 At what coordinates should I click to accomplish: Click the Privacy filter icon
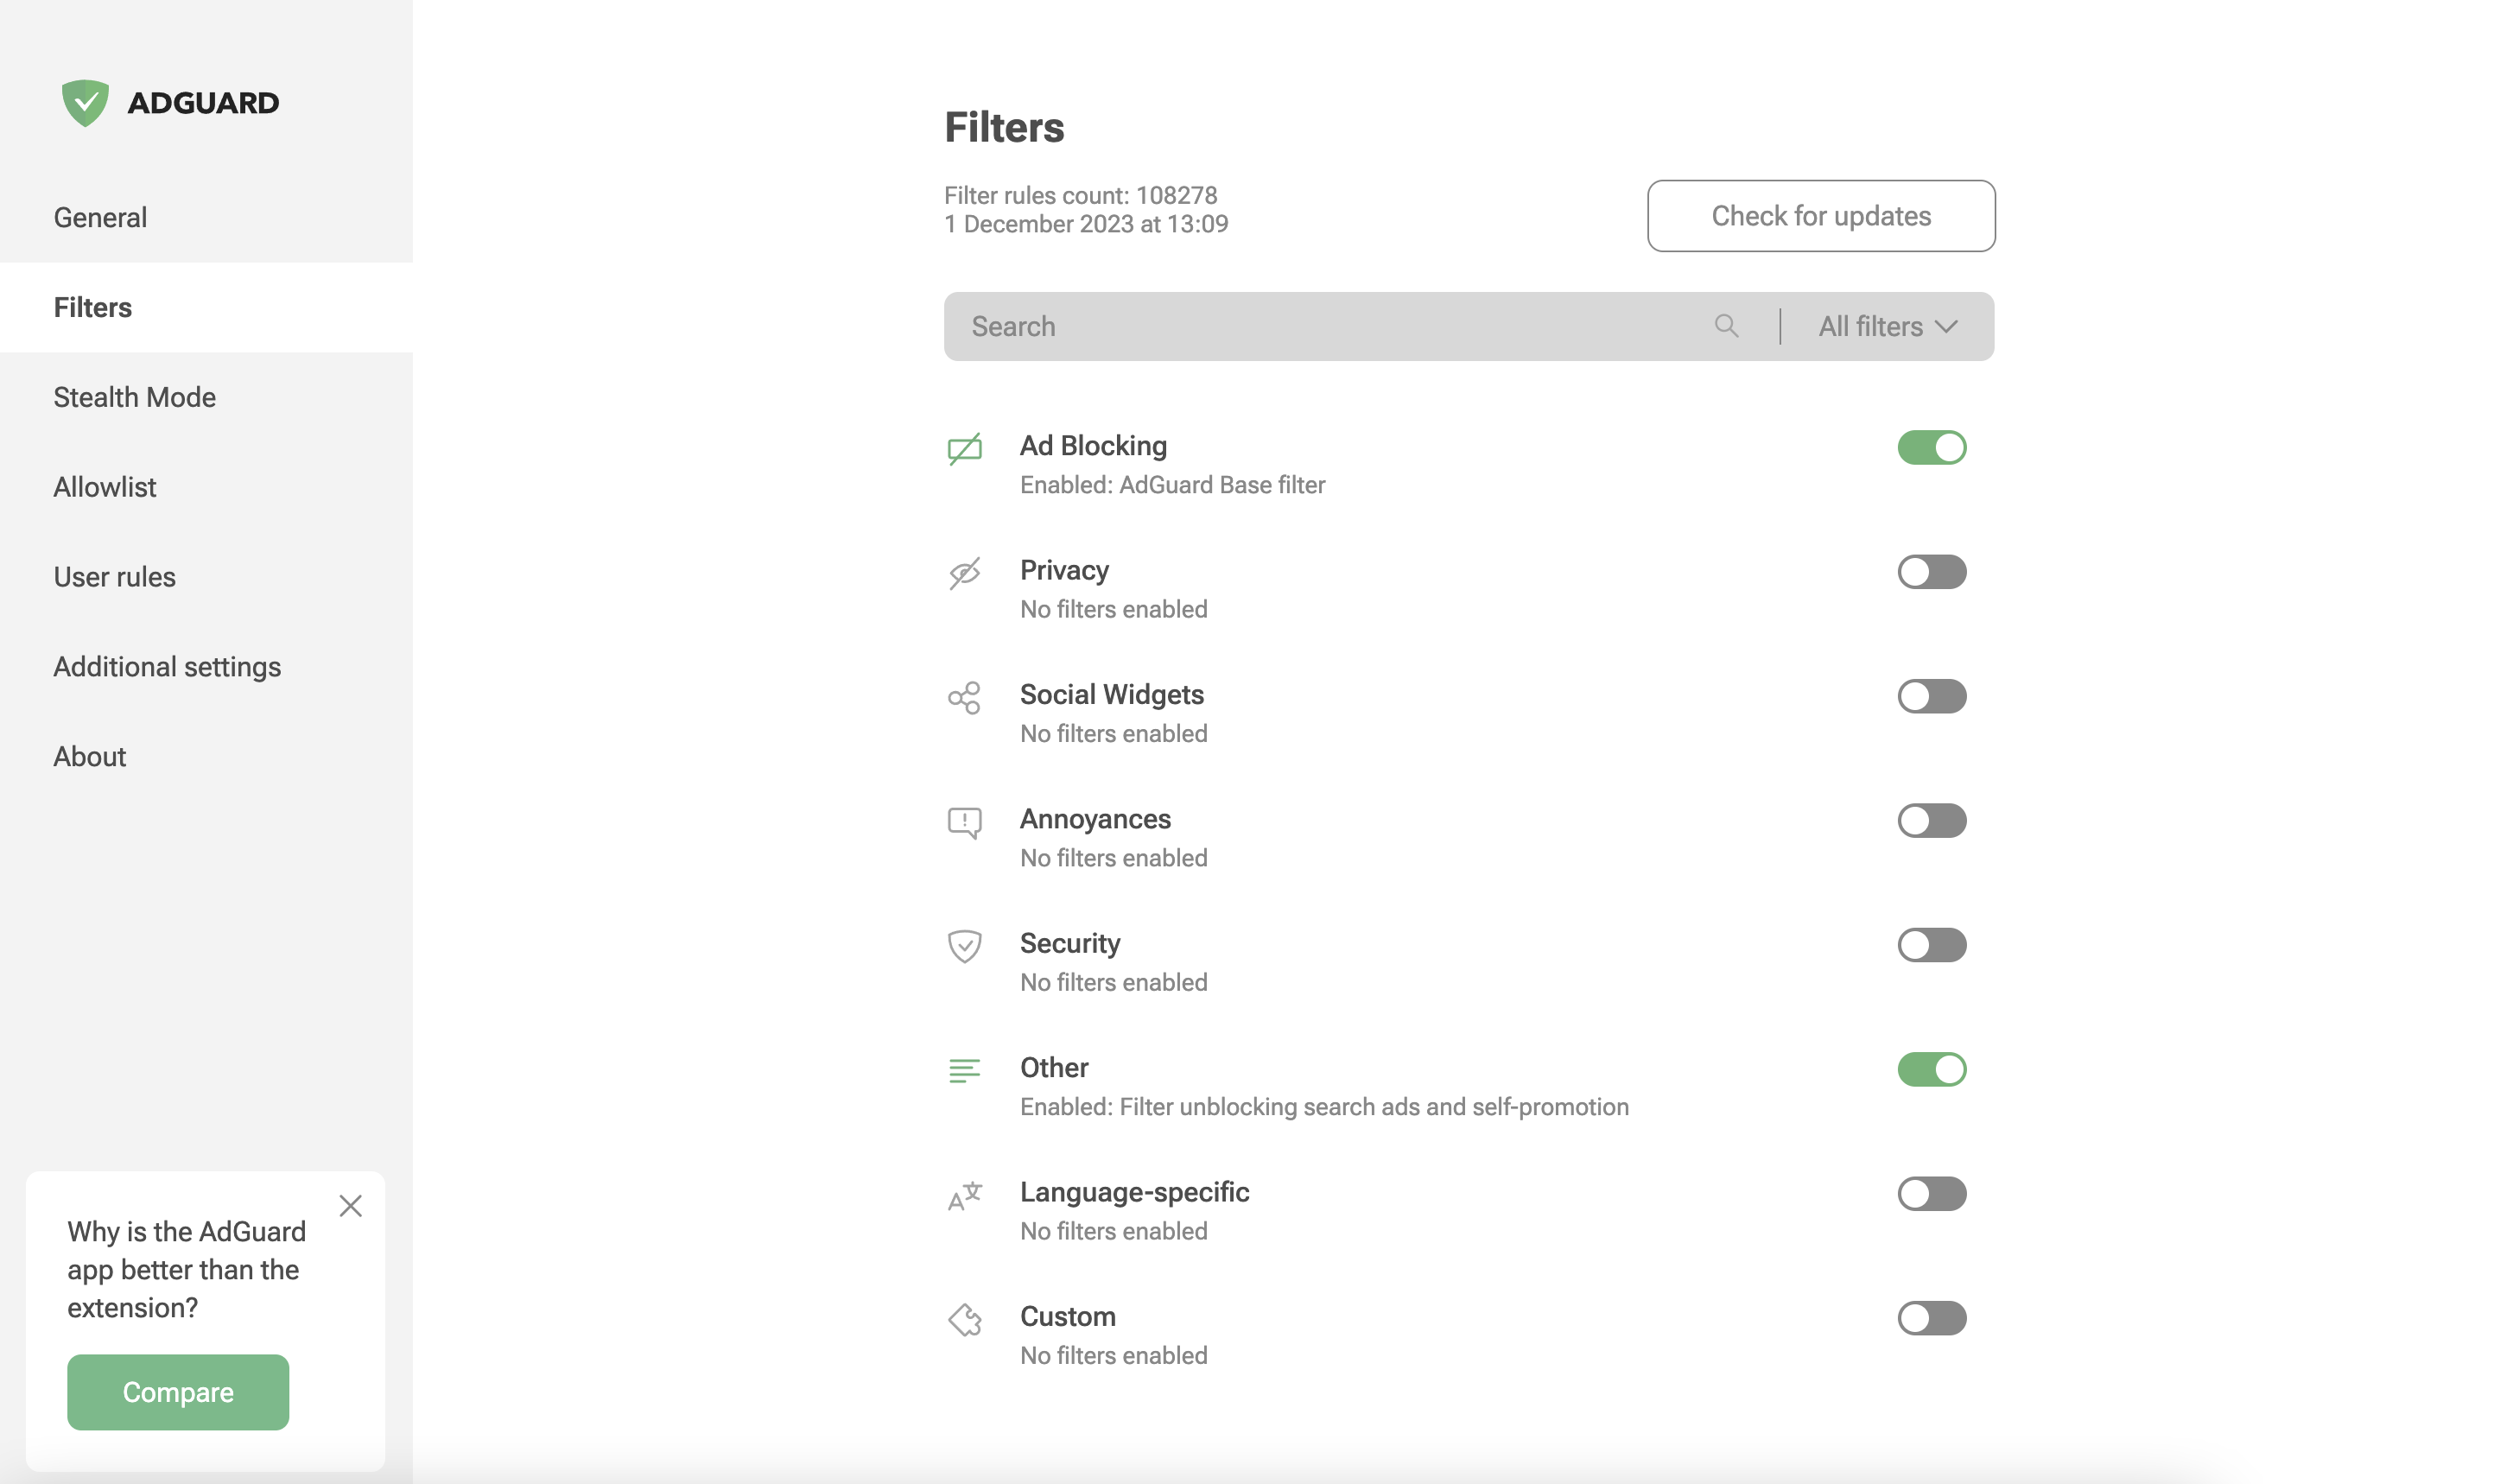(x=965, y=573)
